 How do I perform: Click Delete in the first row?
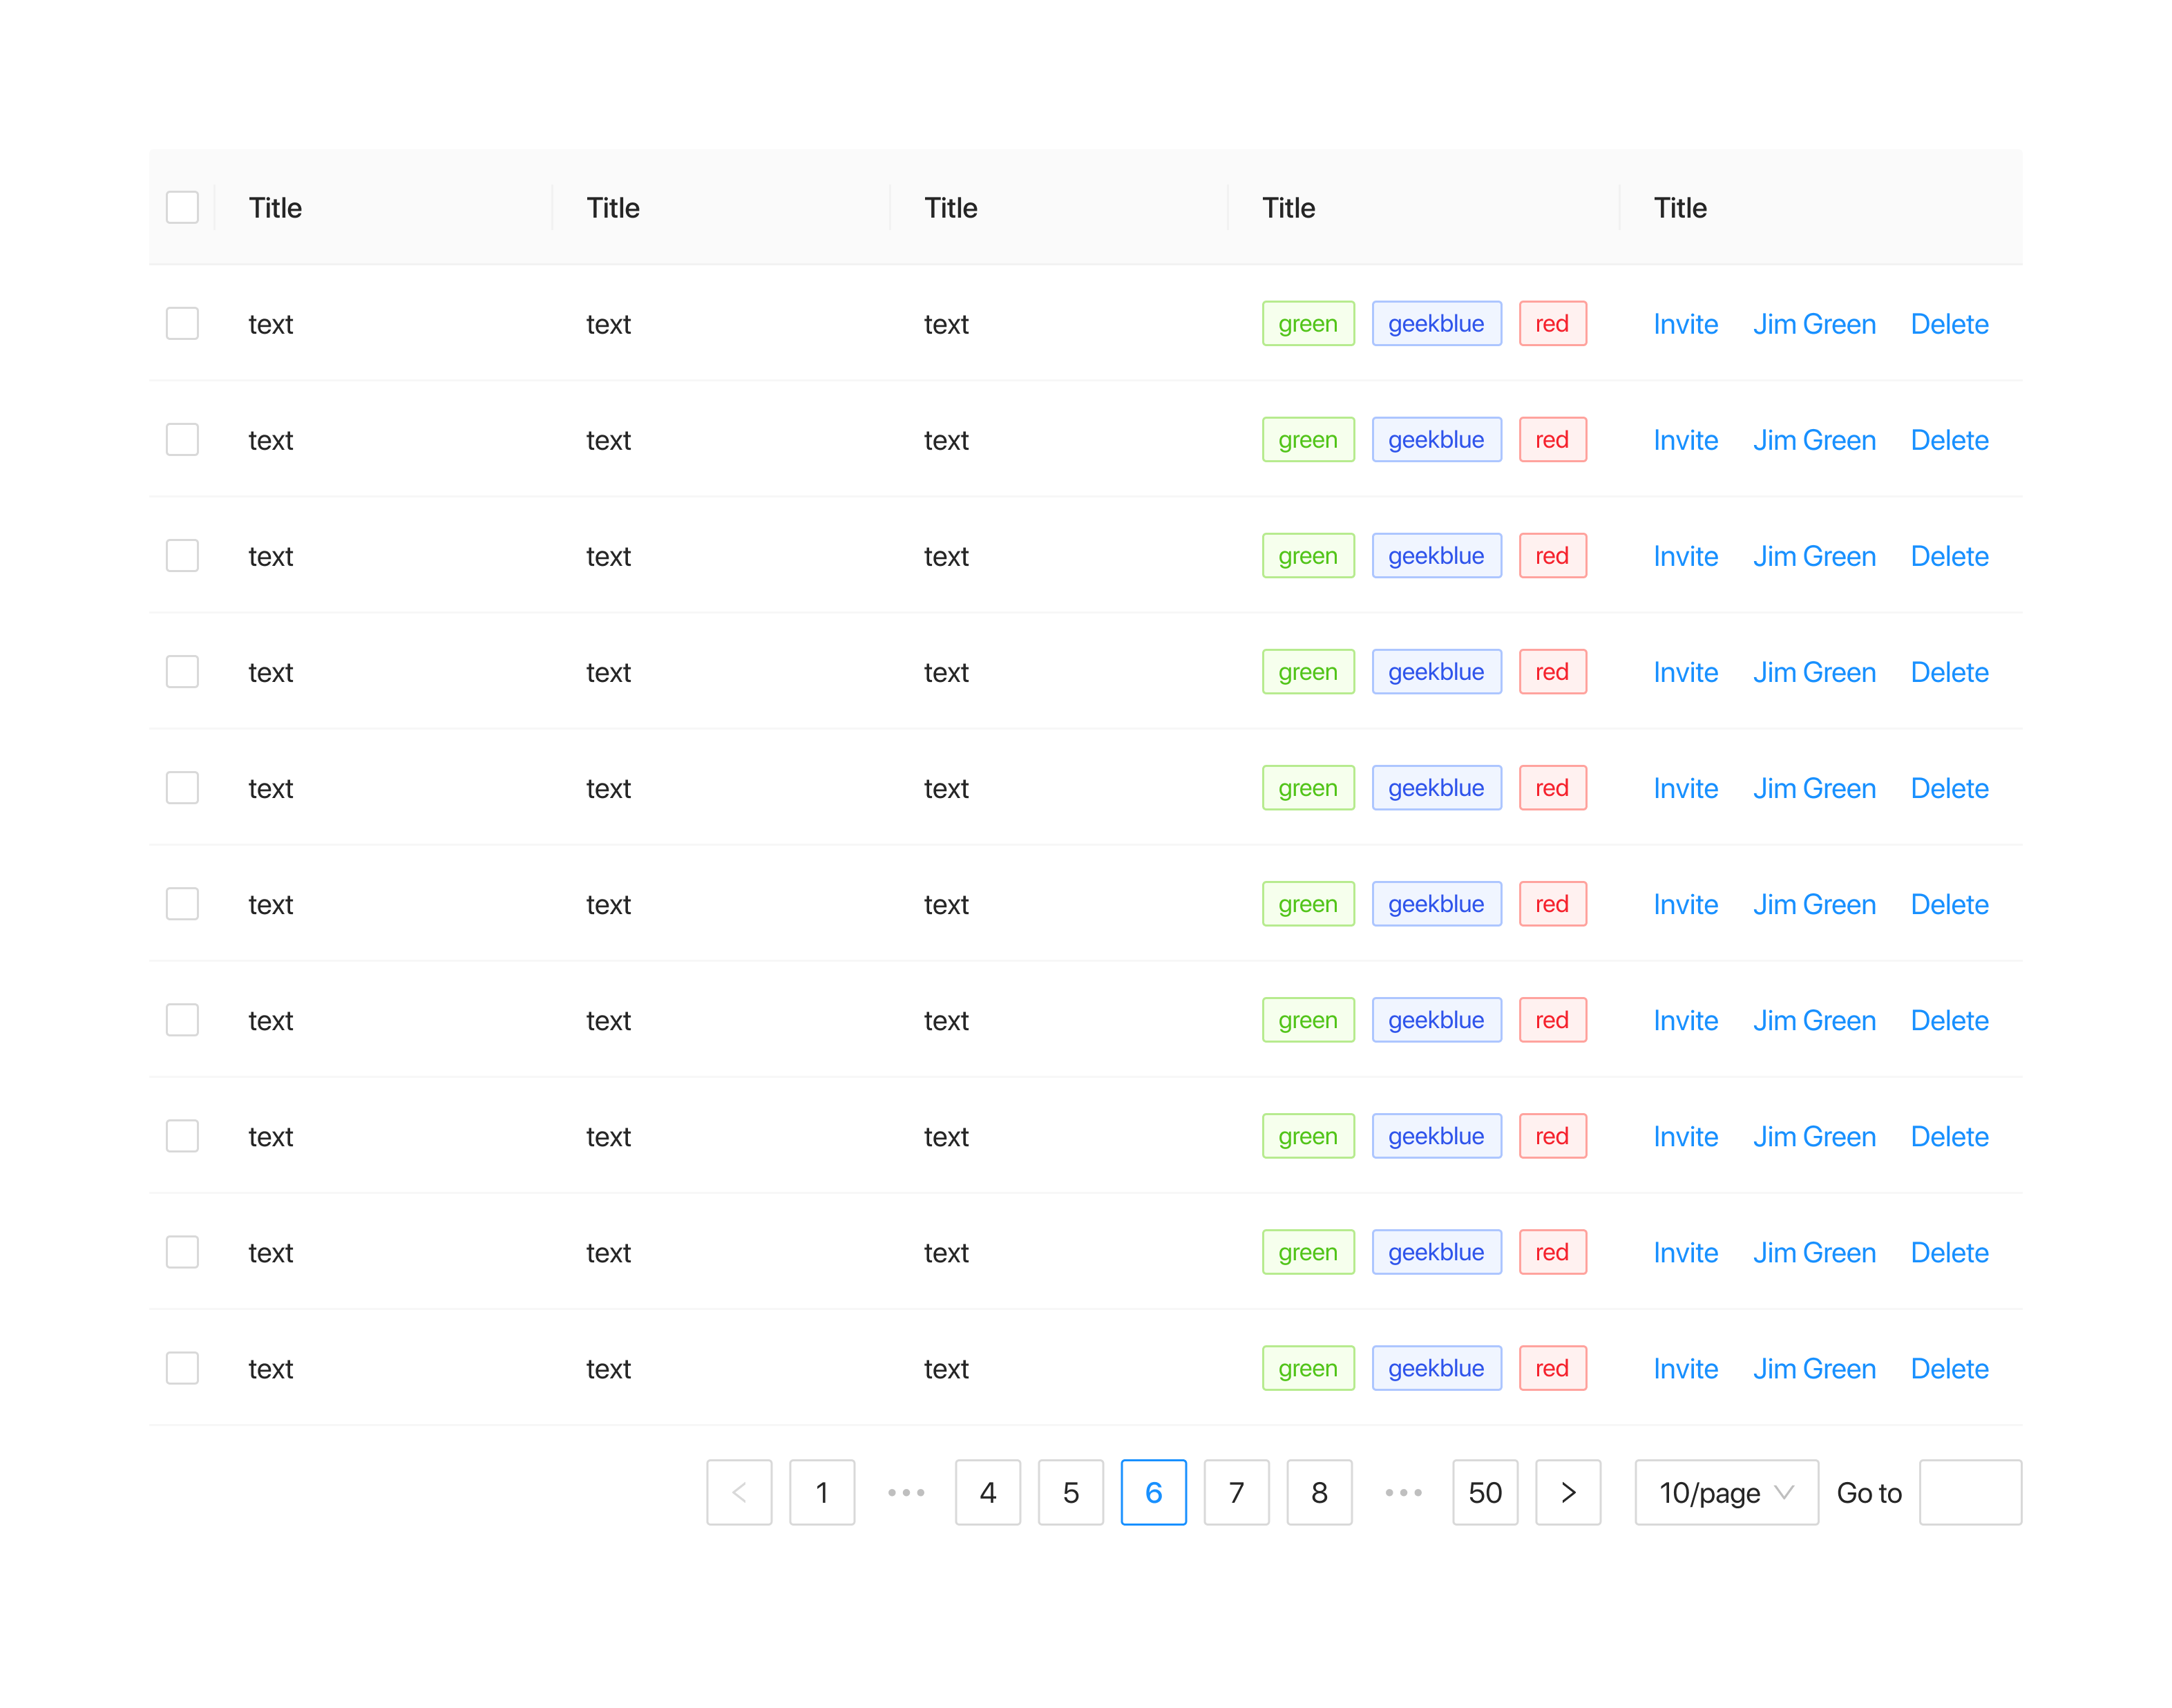[x=1949, y=324]
